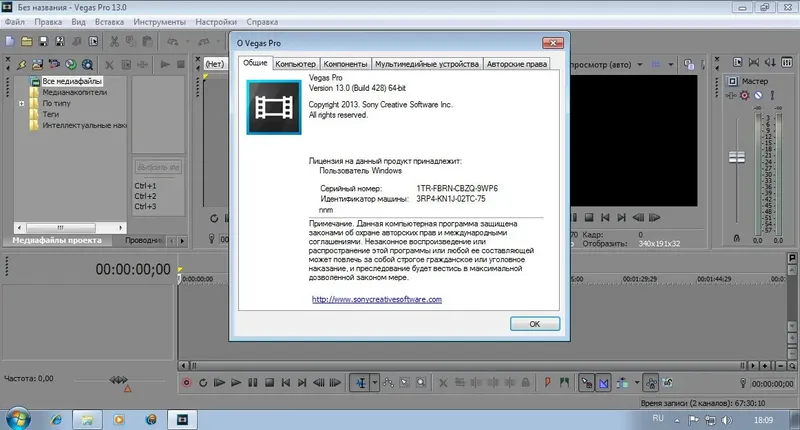This screenshot has width=800, height=430.
Task: Switch to Компоненты tab in About dialog
Action: tap(345, 64)
